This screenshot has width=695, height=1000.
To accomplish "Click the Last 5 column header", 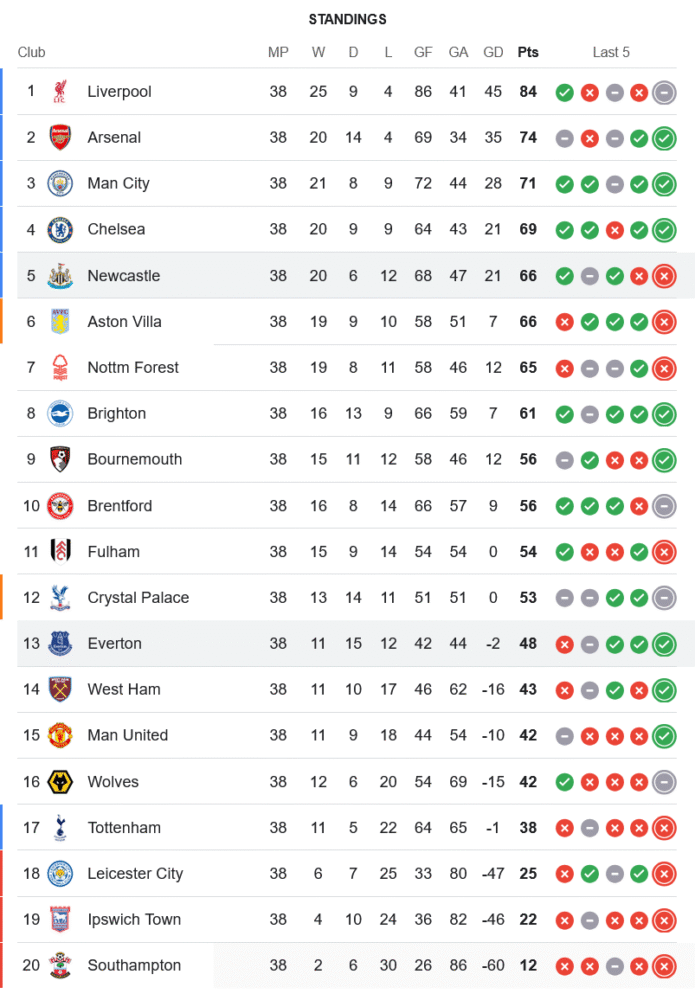I will click(611, 53).
